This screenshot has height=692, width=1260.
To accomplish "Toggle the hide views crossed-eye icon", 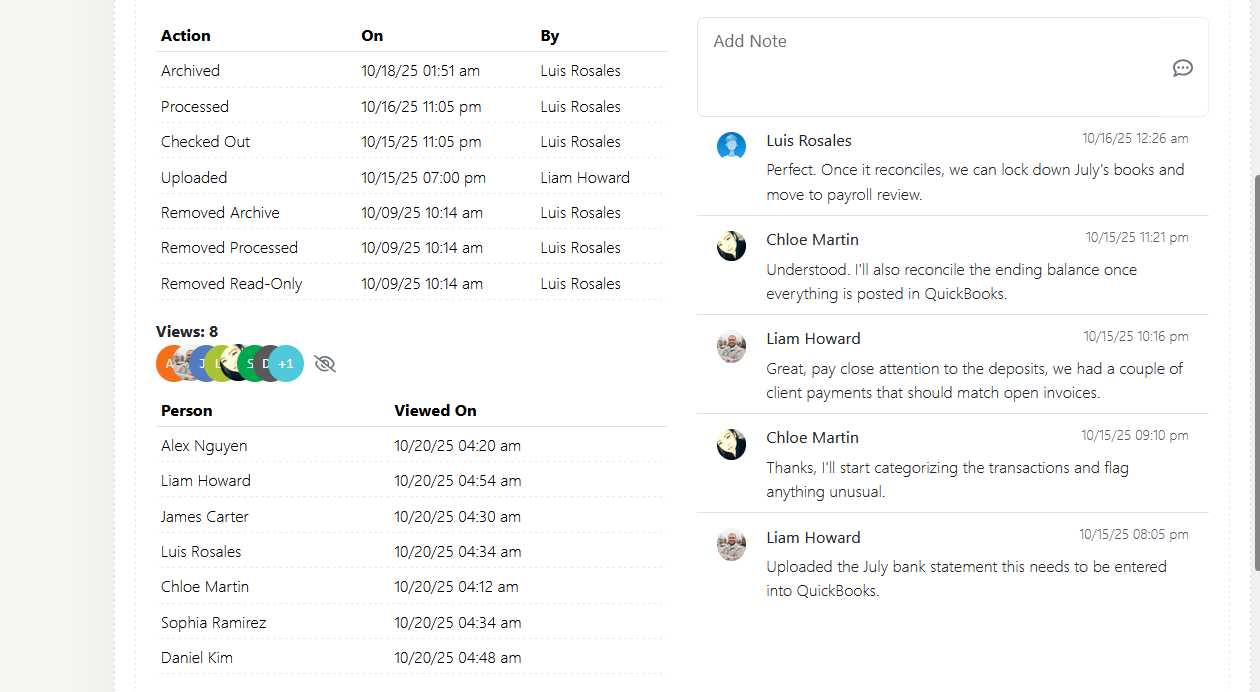I will click(x=325, y=364).
